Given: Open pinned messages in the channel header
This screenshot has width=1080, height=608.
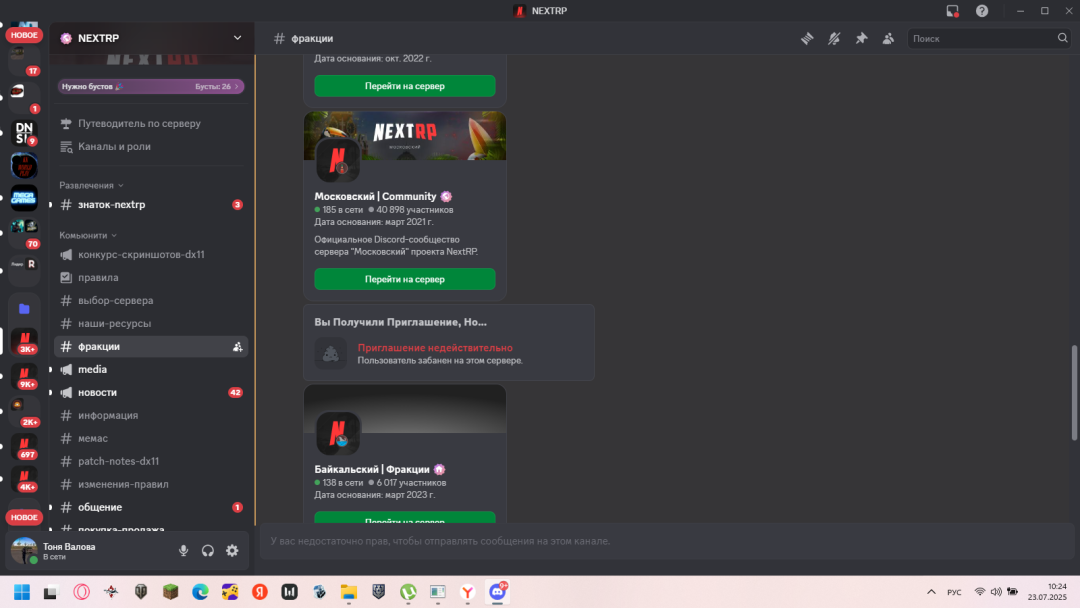Looking at the screenshot, I should pyautogui.click(x=861, y=39).
